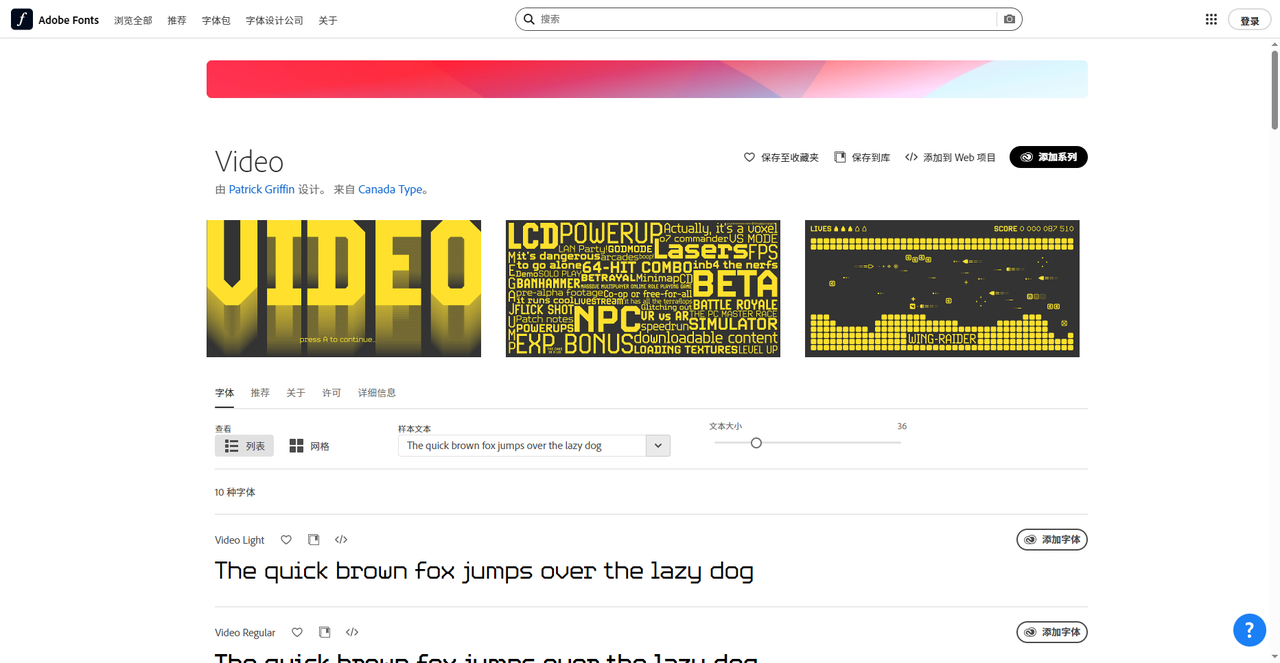
Task: Open 保存到库 save to library option
Action: [862, 157]
